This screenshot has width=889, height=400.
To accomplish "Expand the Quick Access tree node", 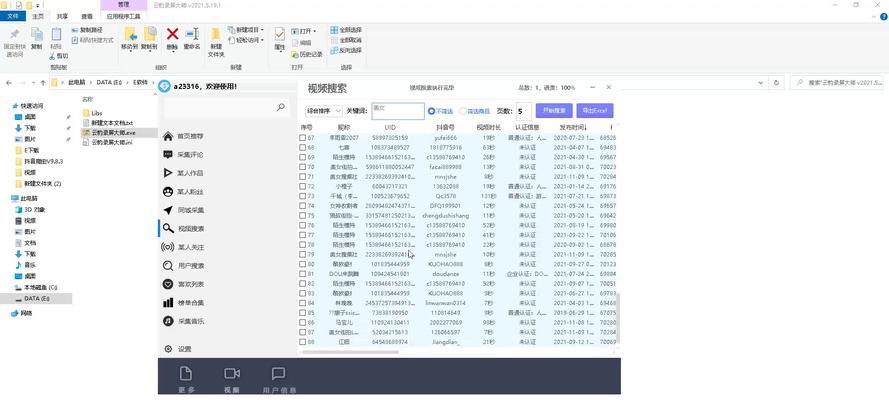I will (x=14, y=106).
